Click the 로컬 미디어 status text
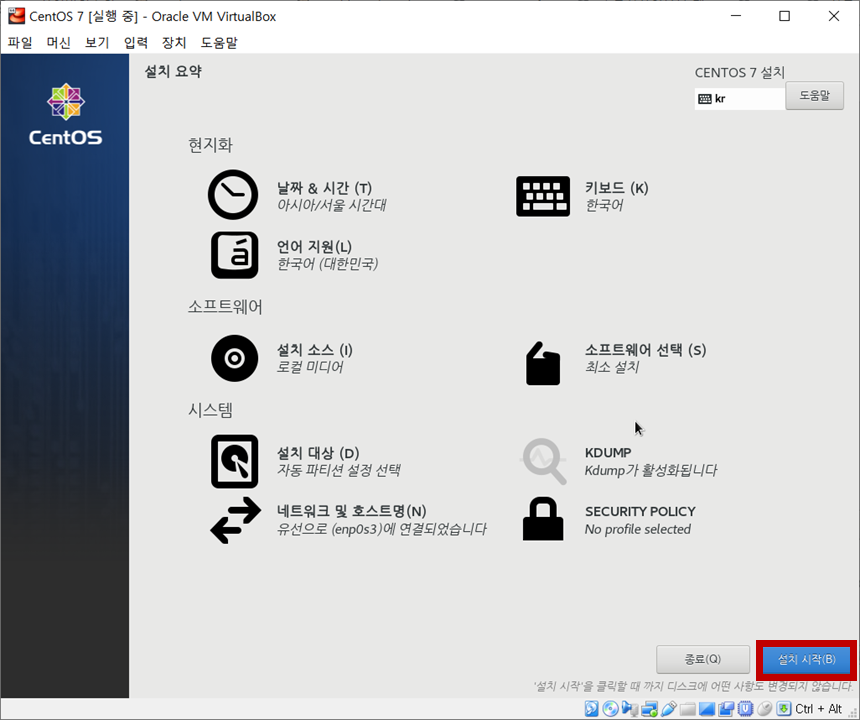This screenshot has width=860, height=720. click(309, 367)
